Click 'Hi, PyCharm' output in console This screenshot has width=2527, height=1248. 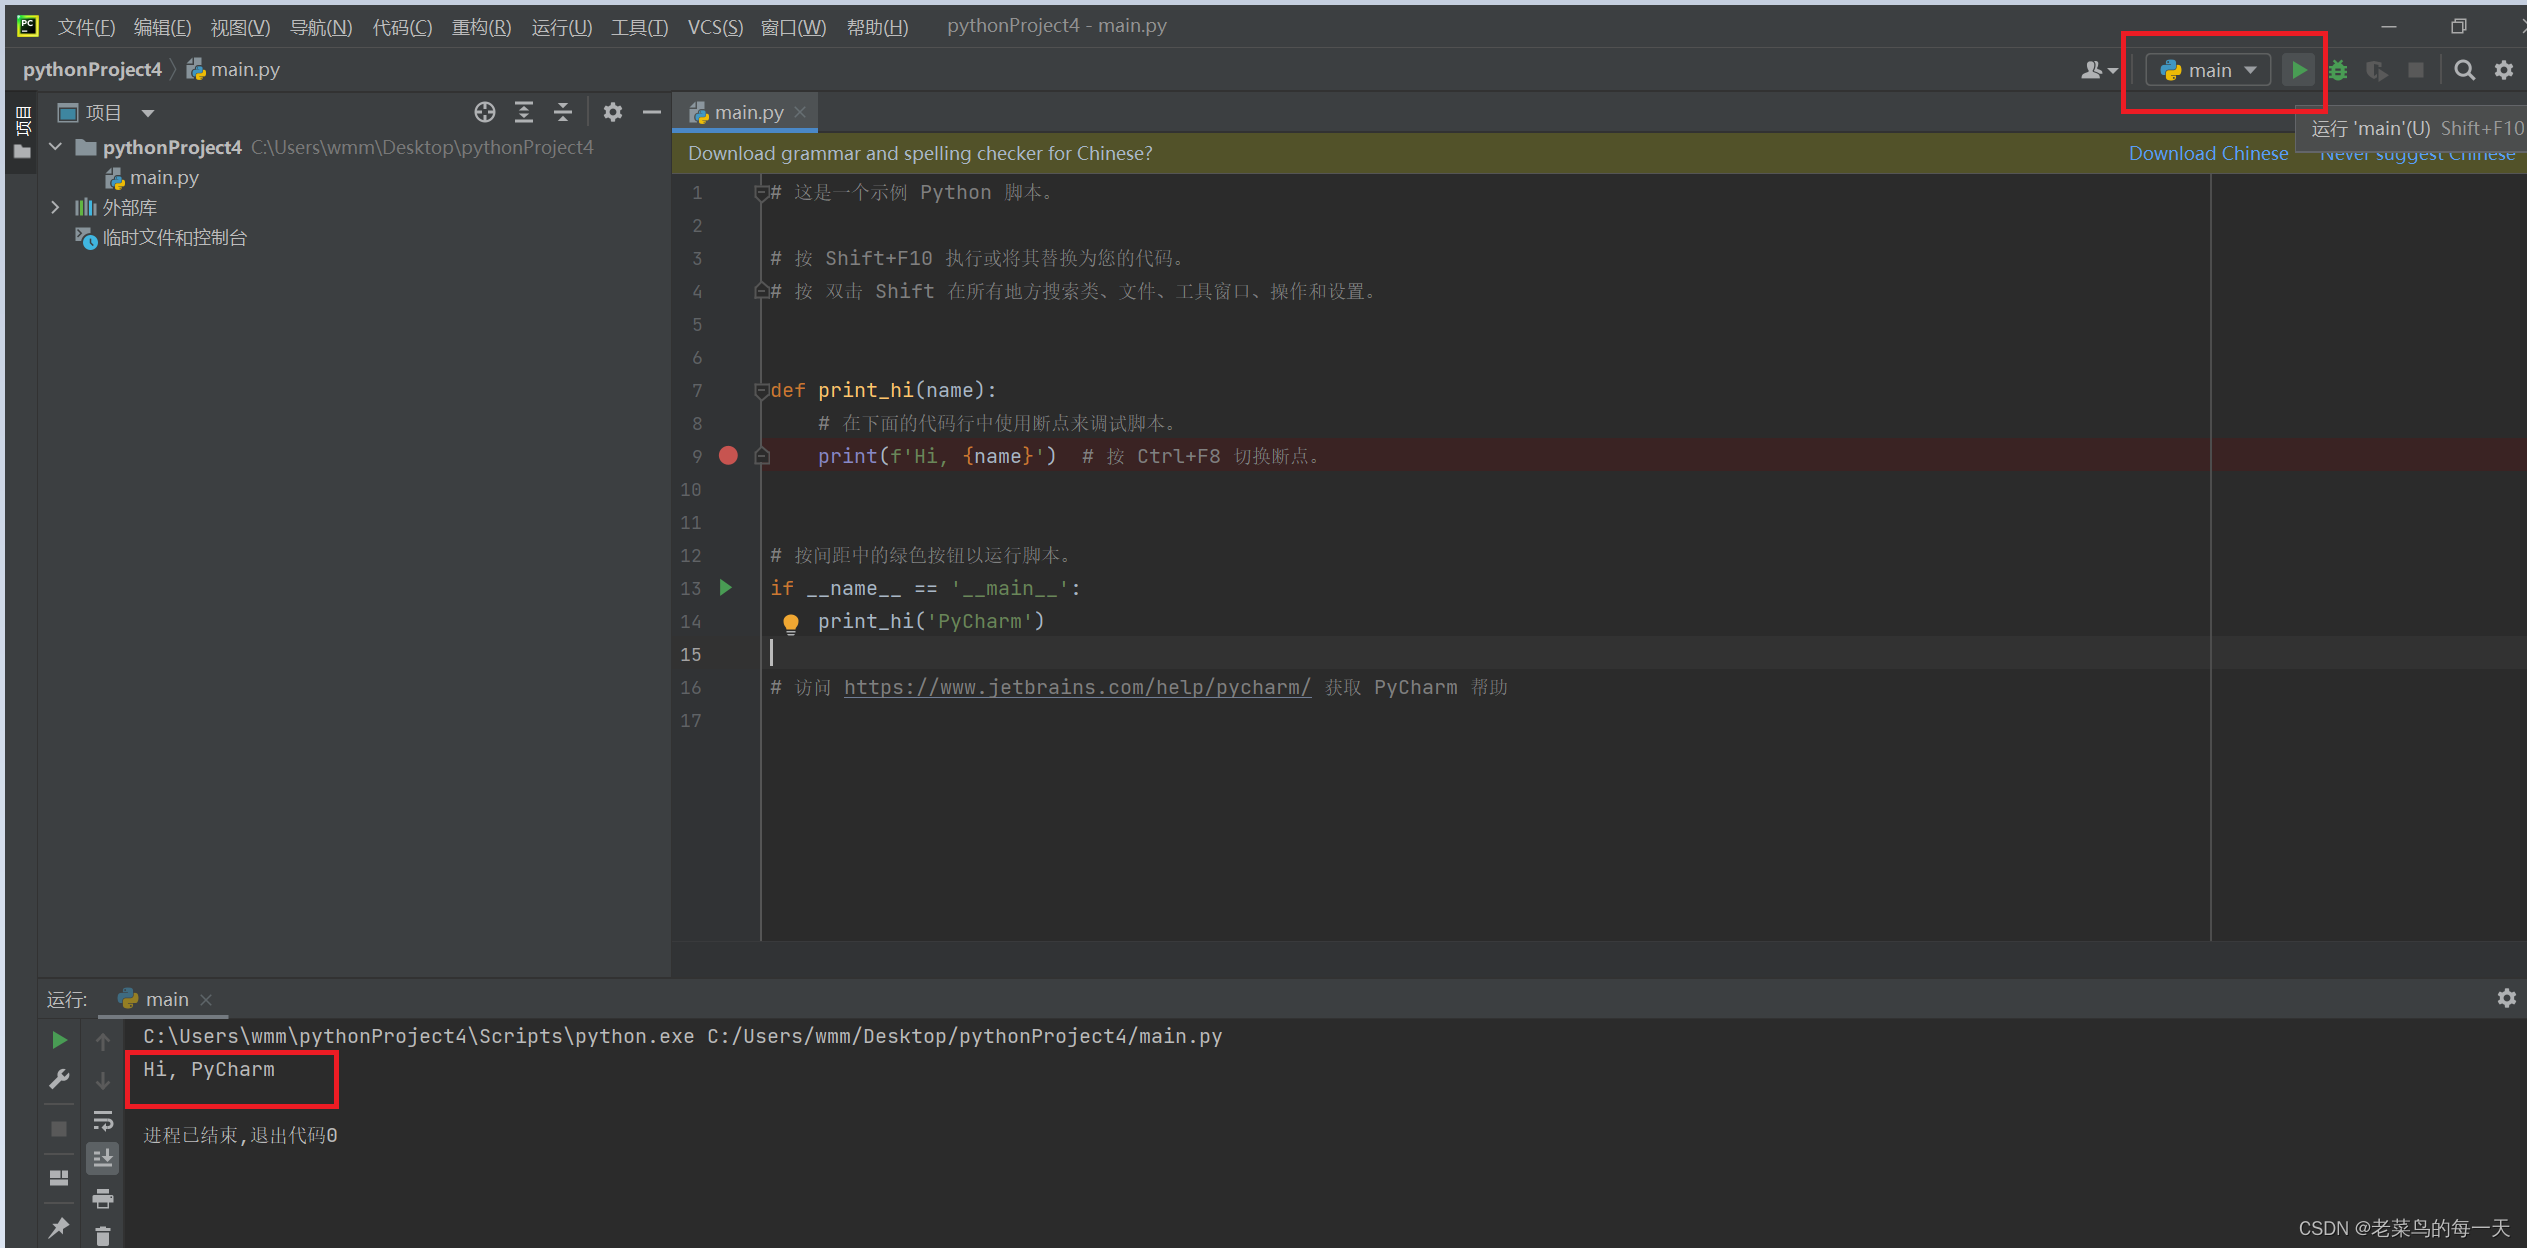coord(208,1069)
